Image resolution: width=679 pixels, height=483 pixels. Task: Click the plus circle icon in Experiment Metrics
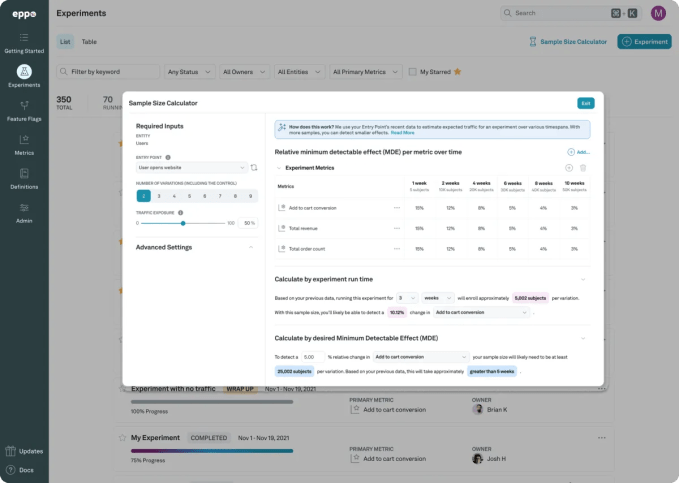pos(569,168)
